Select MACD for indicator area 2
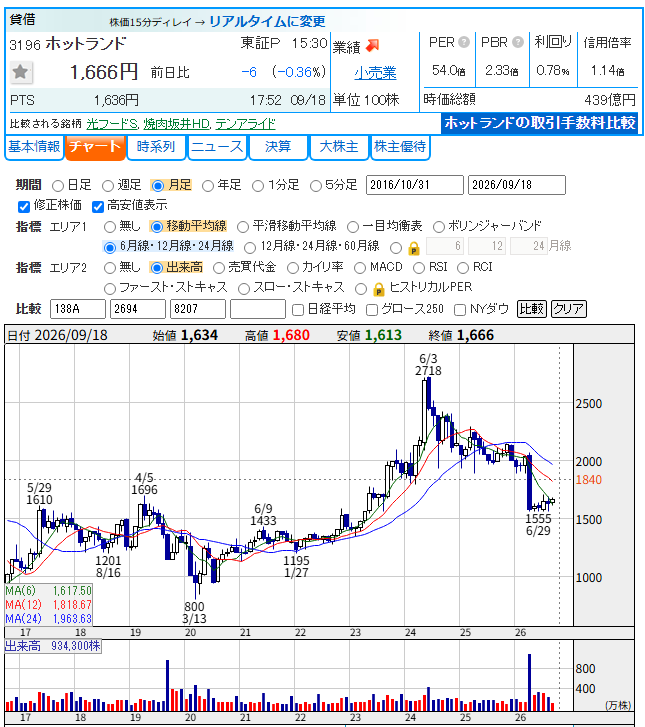This screenshot has height=727, width=645. [x=360, y=268]
